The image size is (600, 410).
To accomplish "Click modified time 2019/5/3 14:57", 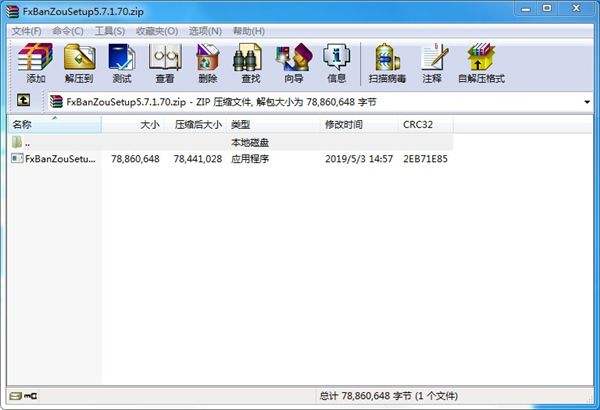I will click(359, 158).
